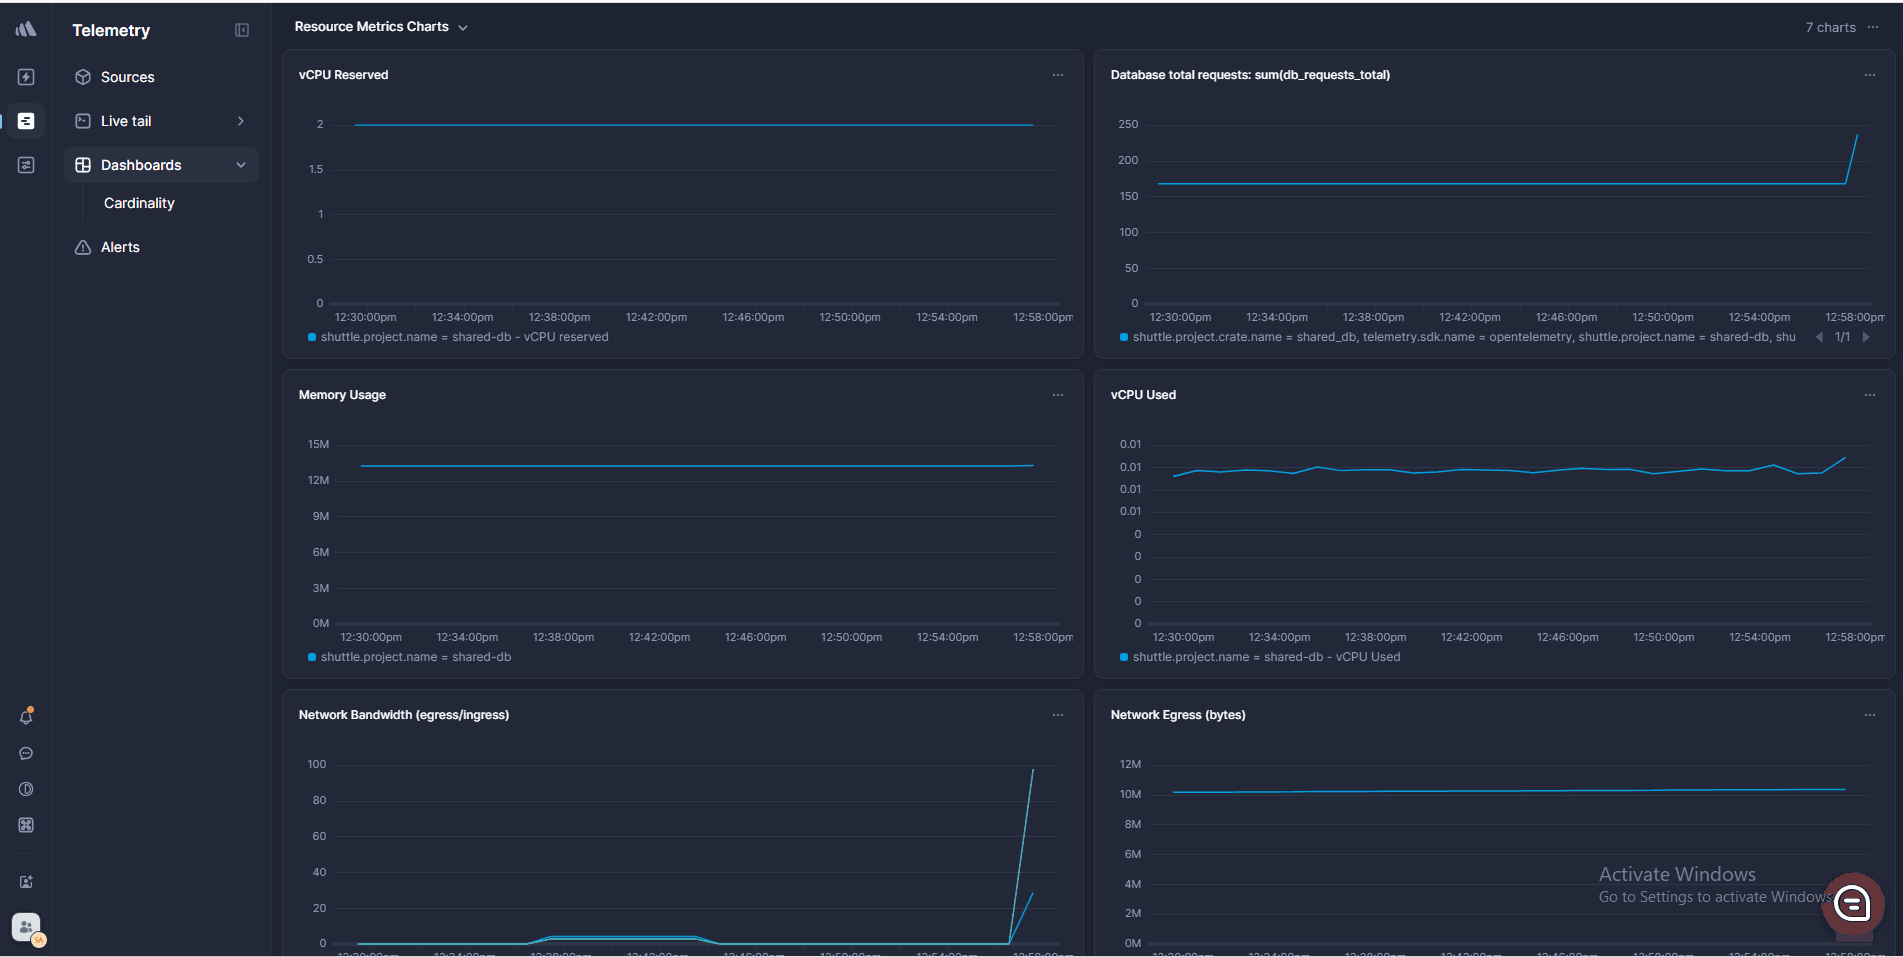Screen dimensions: 1903x957
Task: Go to Sources in the sidebar
Action: click(127, 77)
